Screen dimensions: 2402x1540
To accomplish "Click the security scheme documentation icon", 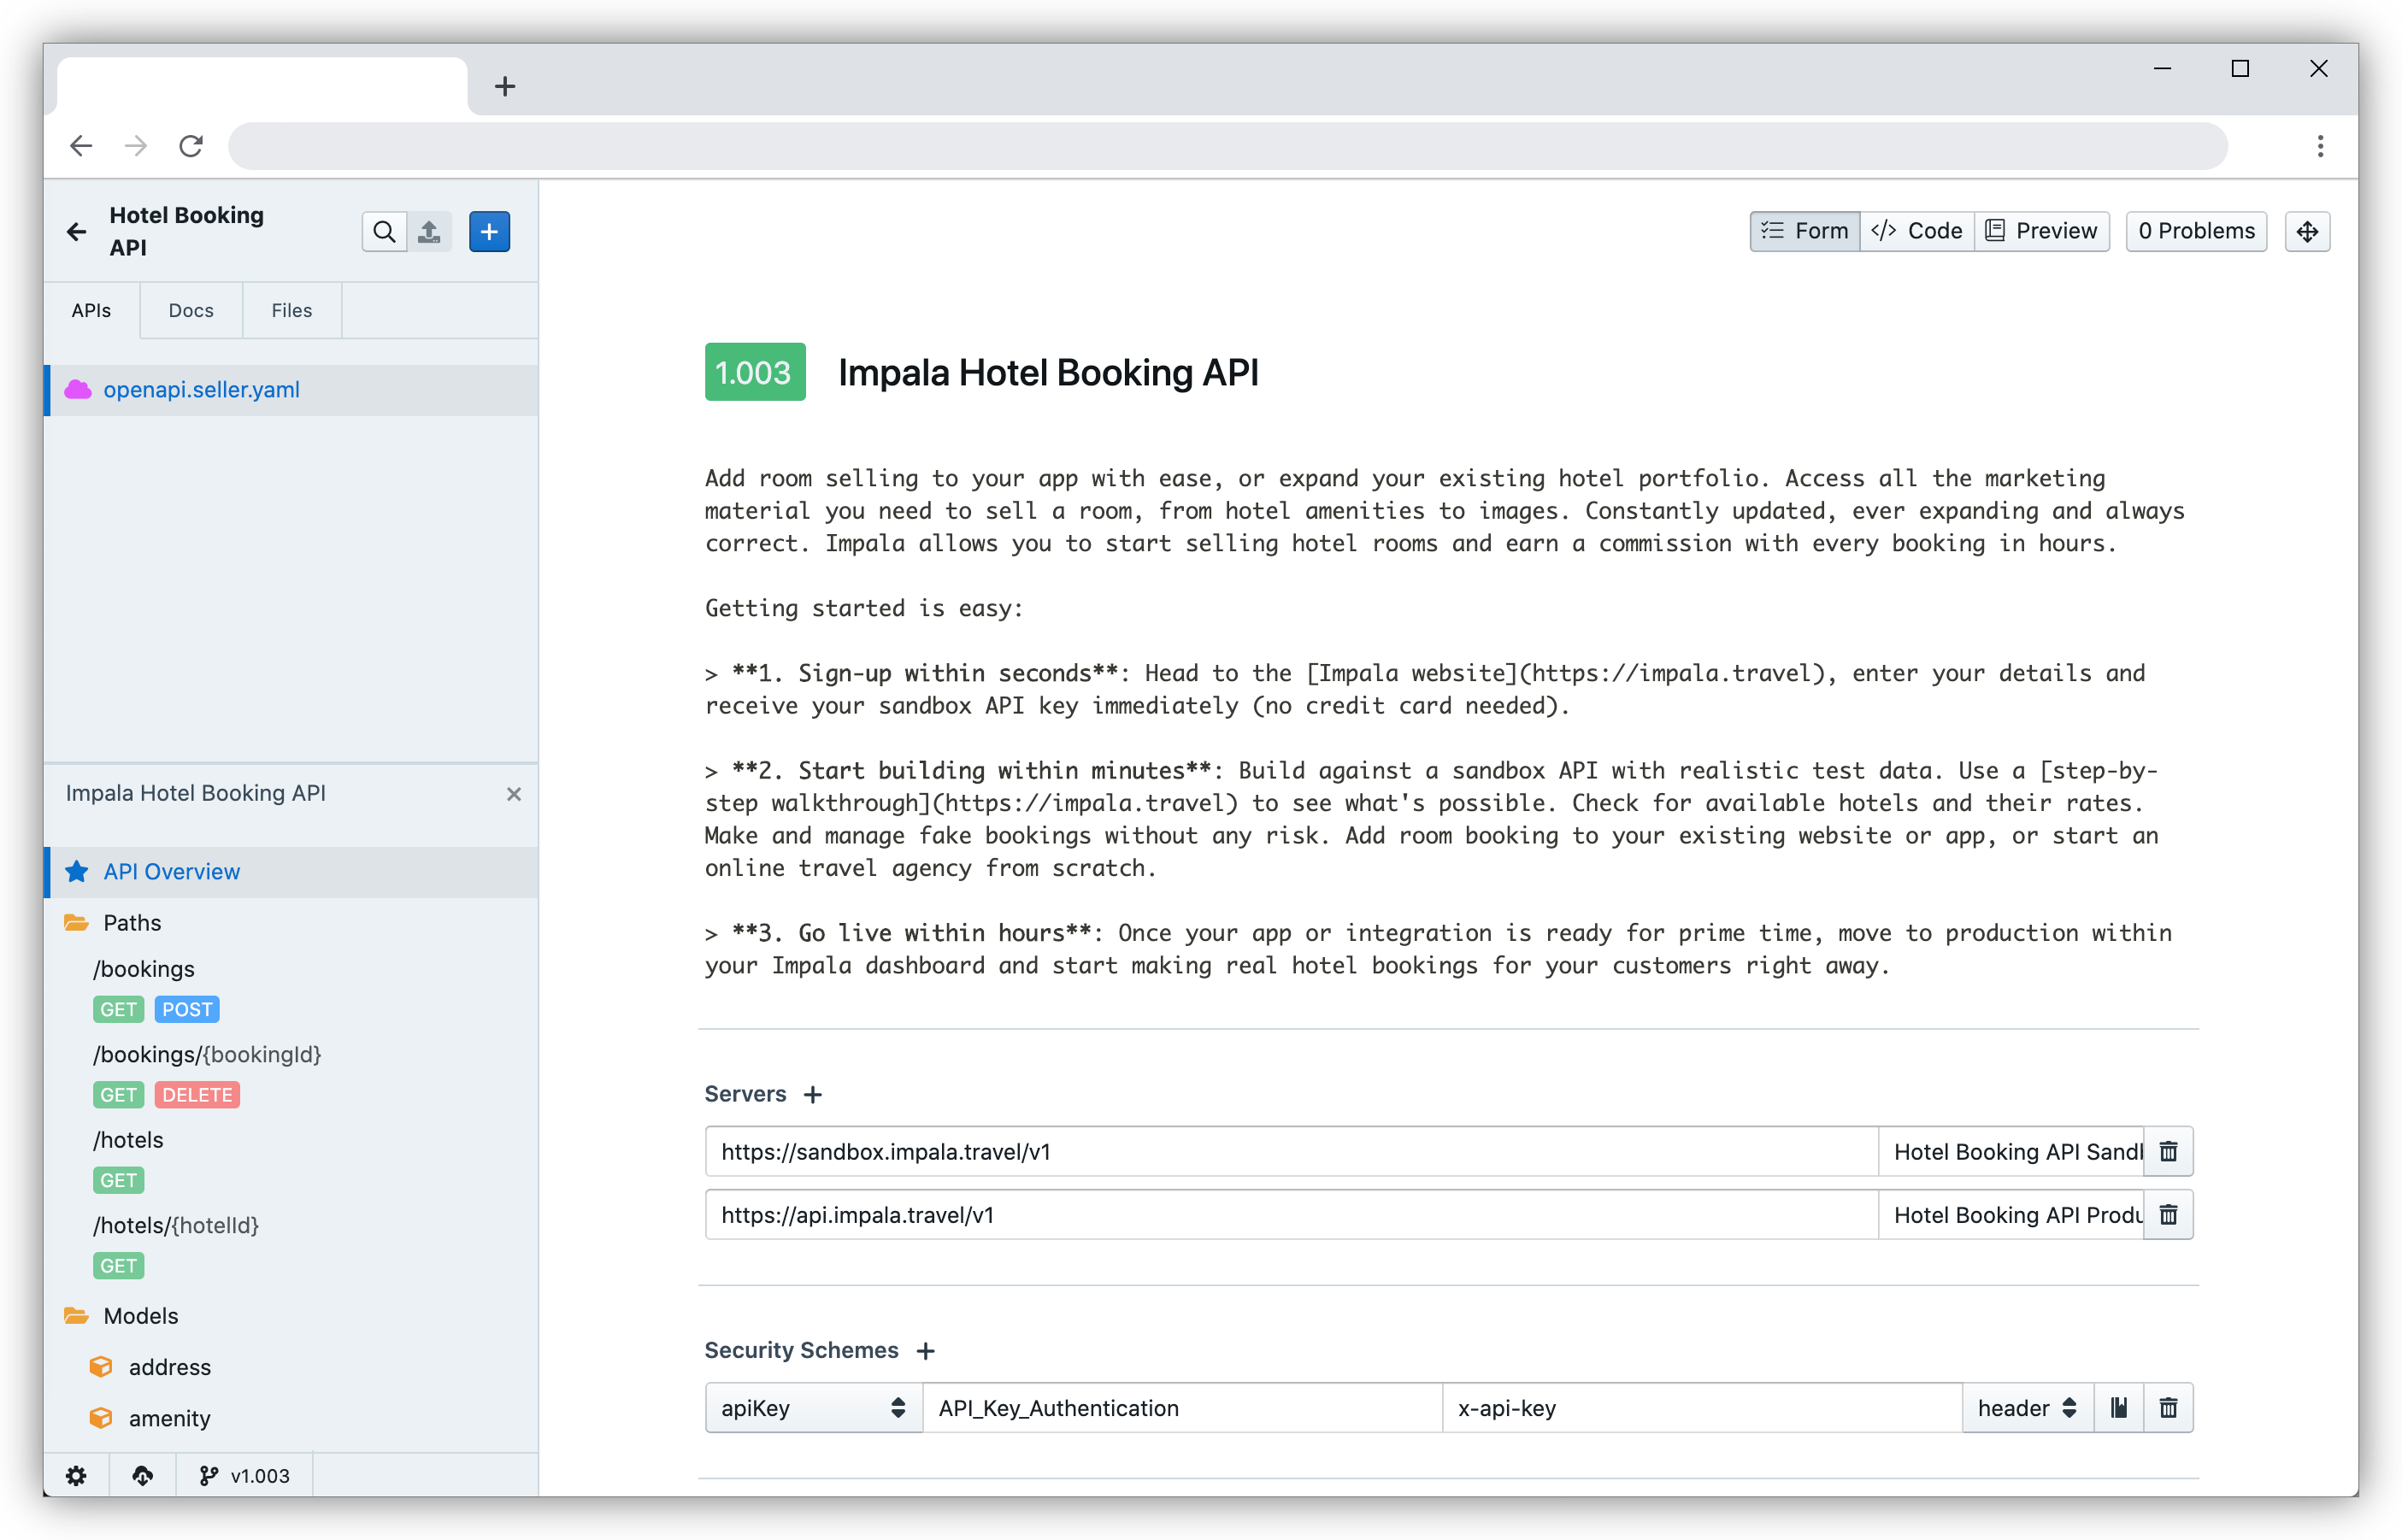I will 2119,1407.
